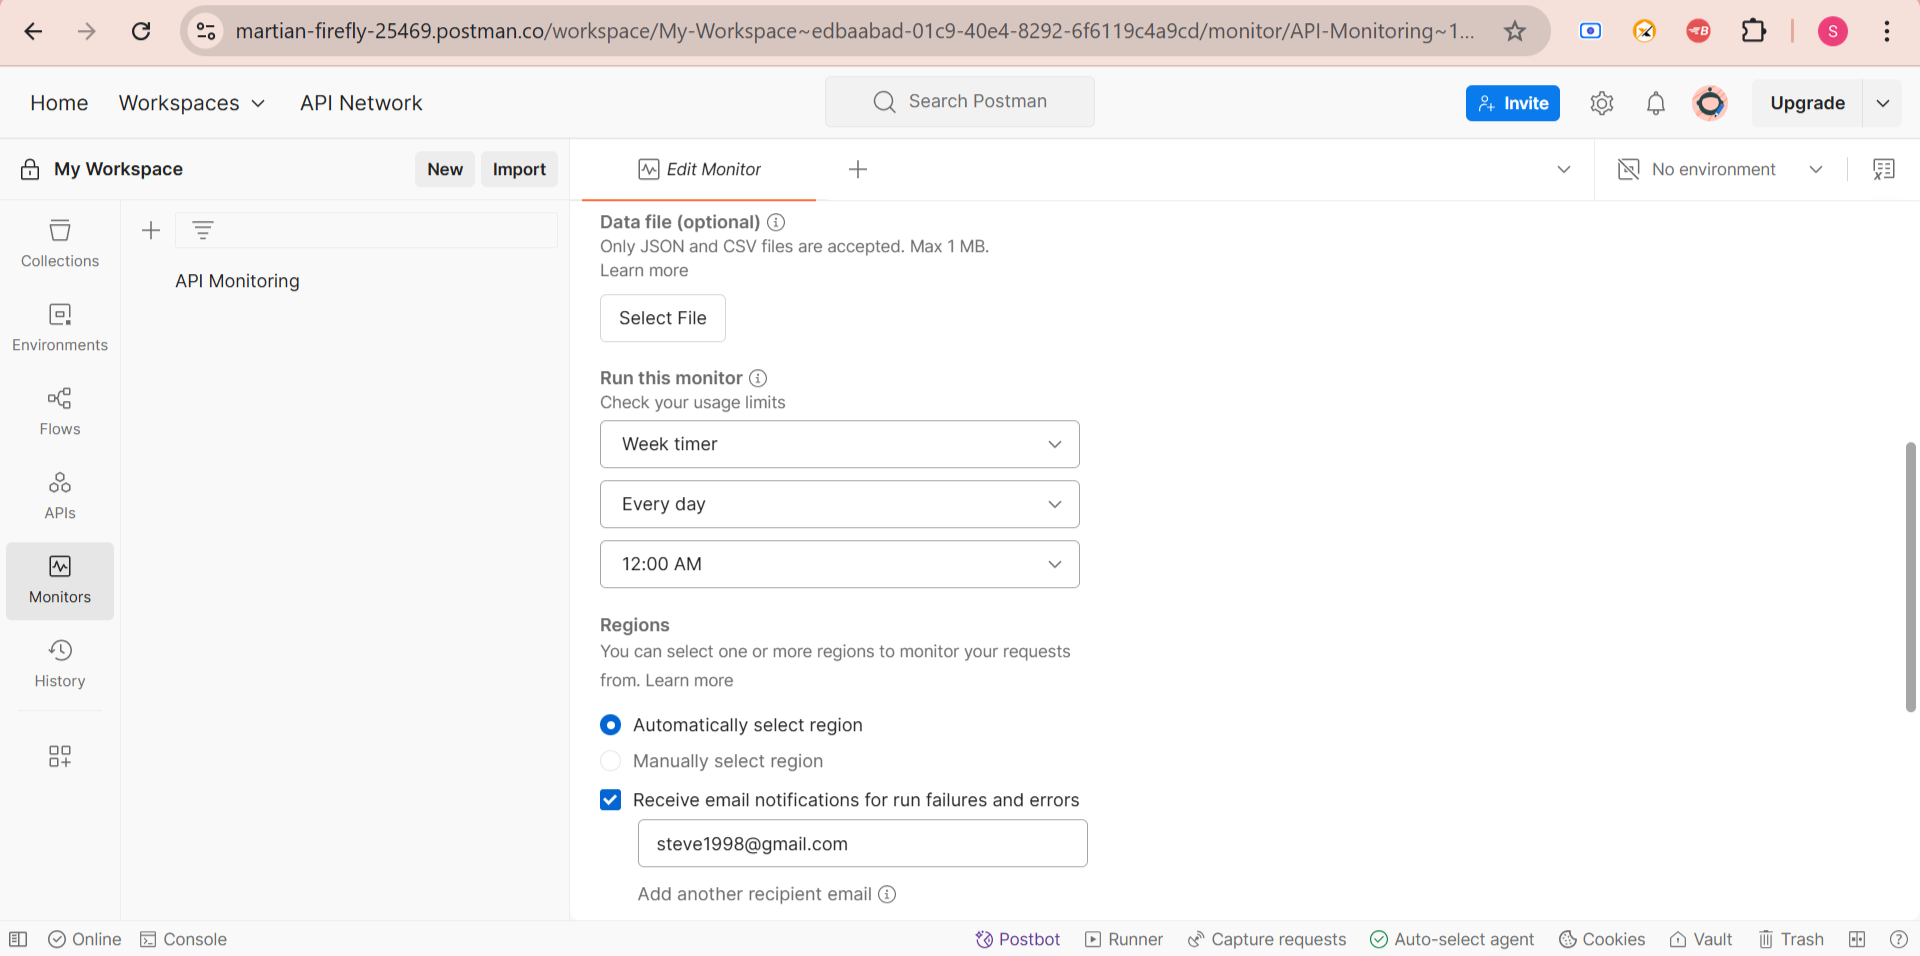Open the Data file Learn more link
This screenshot has height=956, width=1920.
click(x=644, y=271)
